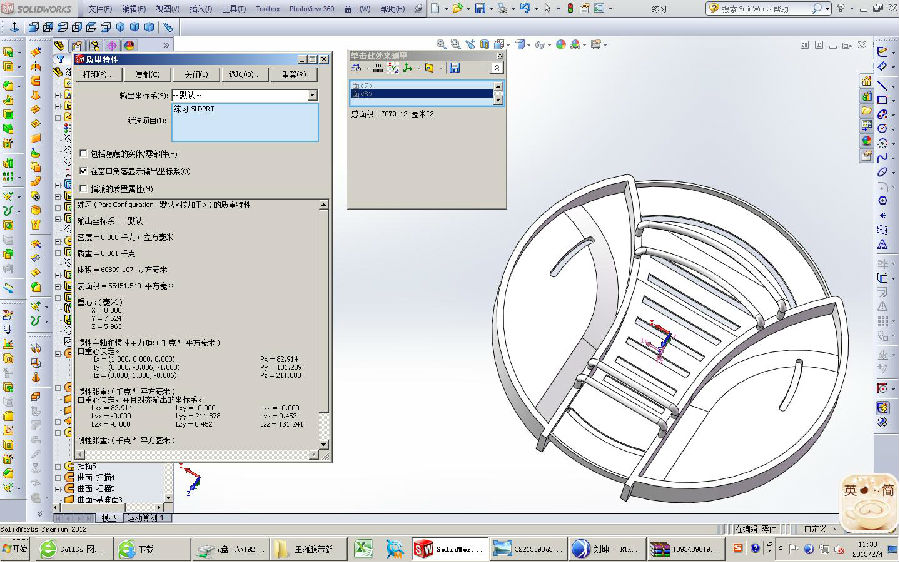Click the New document icon

[x=437, y=8]
